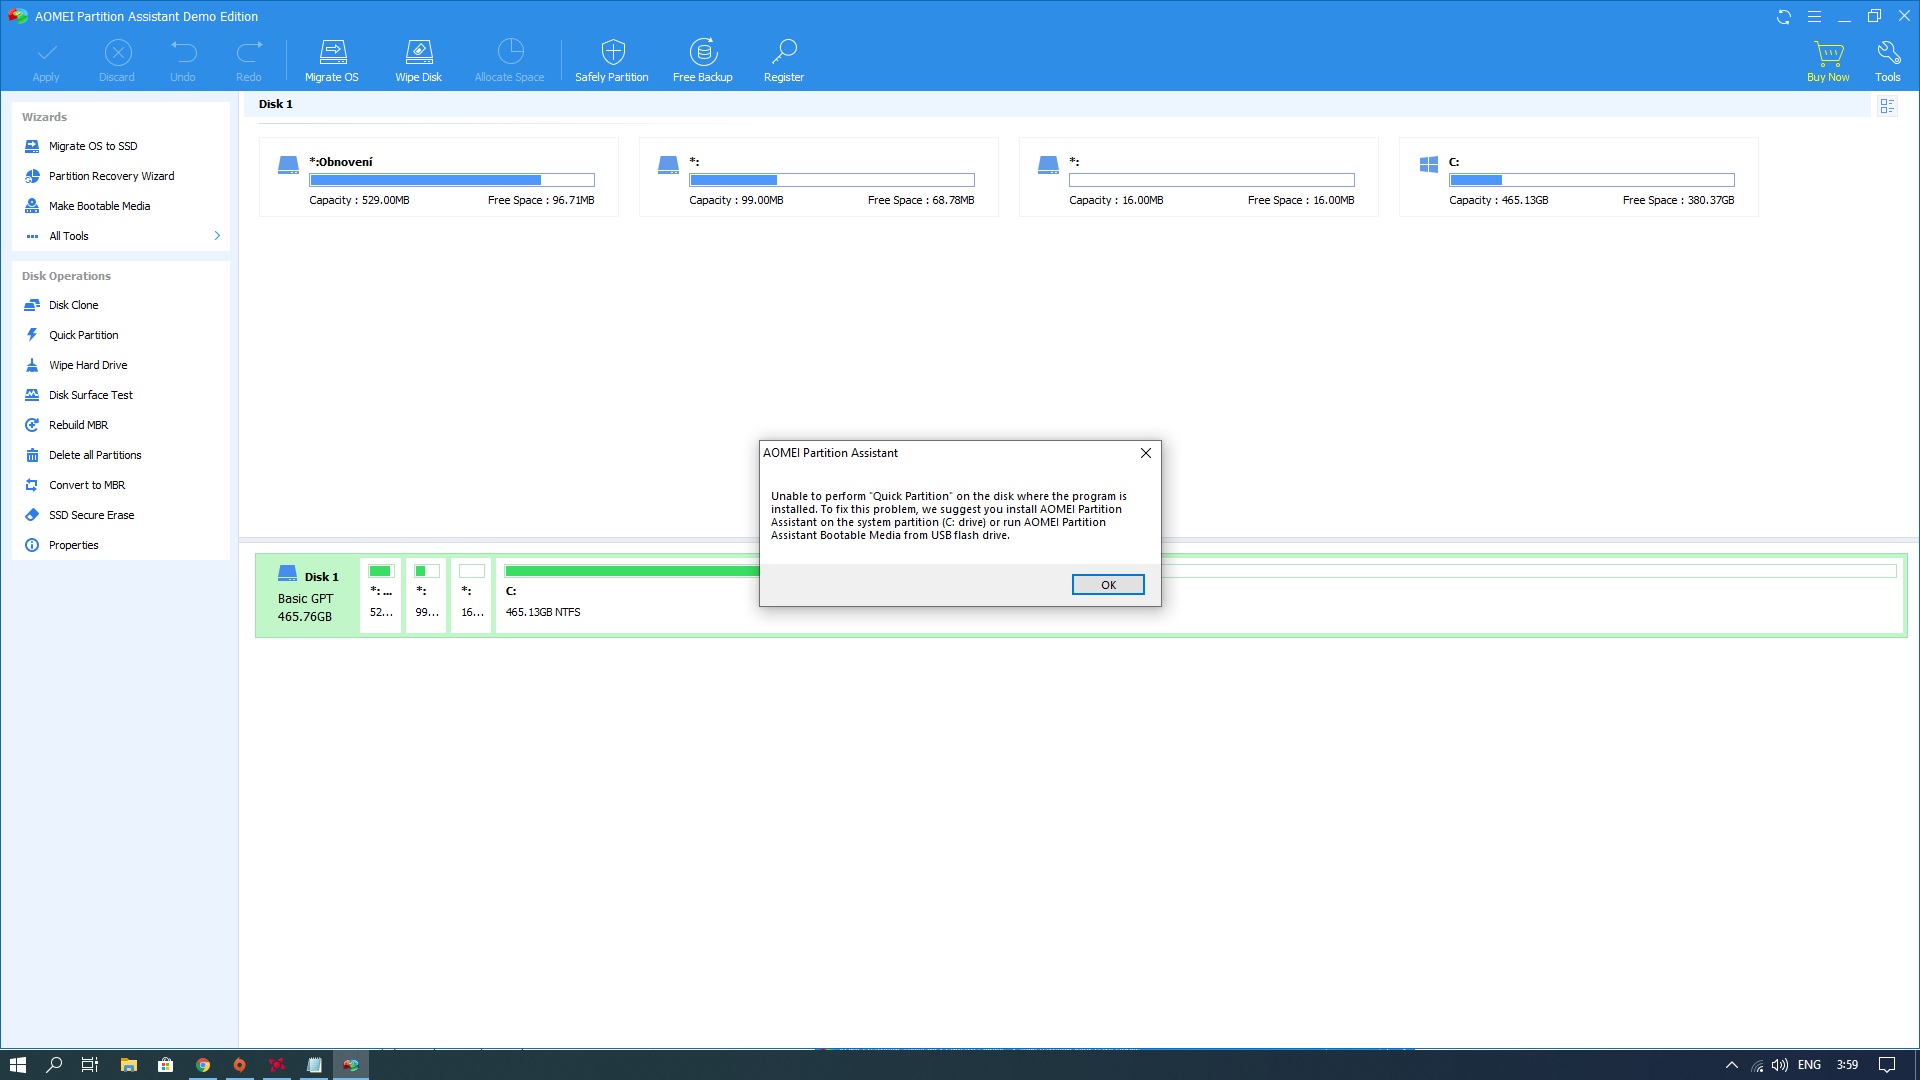The image size is (1920, 1080).
Task: Select Disk Clone in Disk Operations
Action: 73,305
